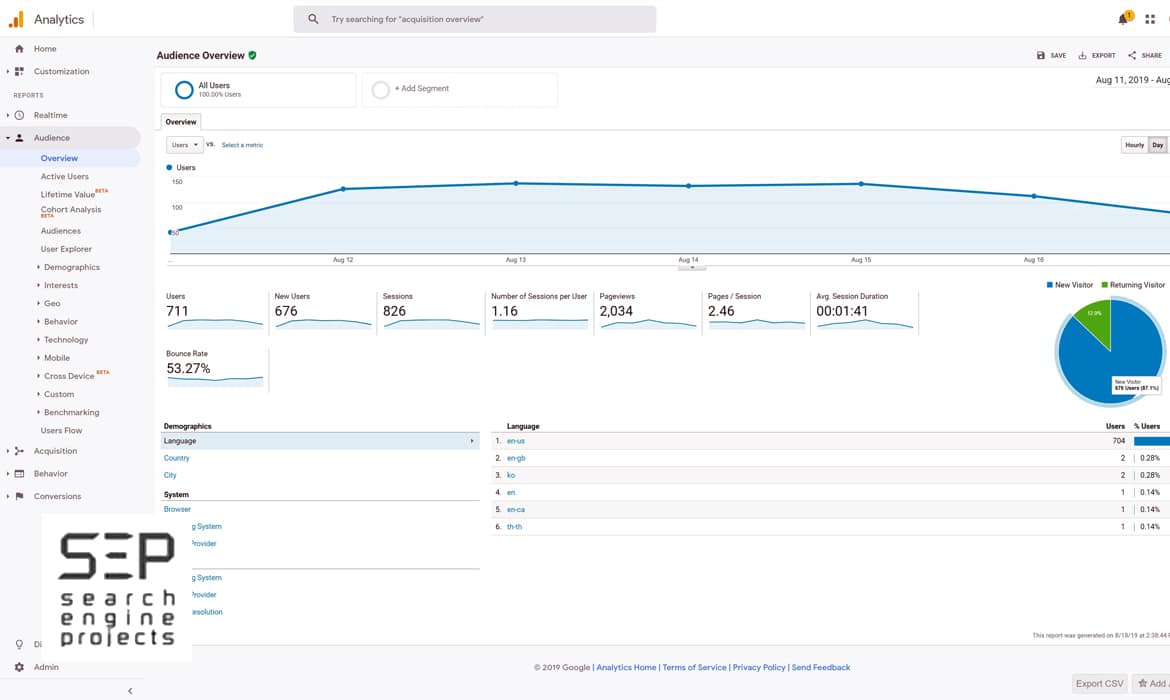Open the notifications bell
Viewport: 1170px width, 700px height.
coord(1123,19)
